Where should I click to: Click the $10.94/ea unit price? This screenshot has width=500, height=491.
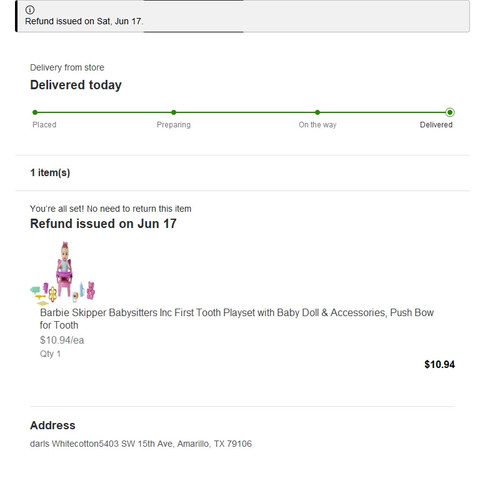point(62,340)
